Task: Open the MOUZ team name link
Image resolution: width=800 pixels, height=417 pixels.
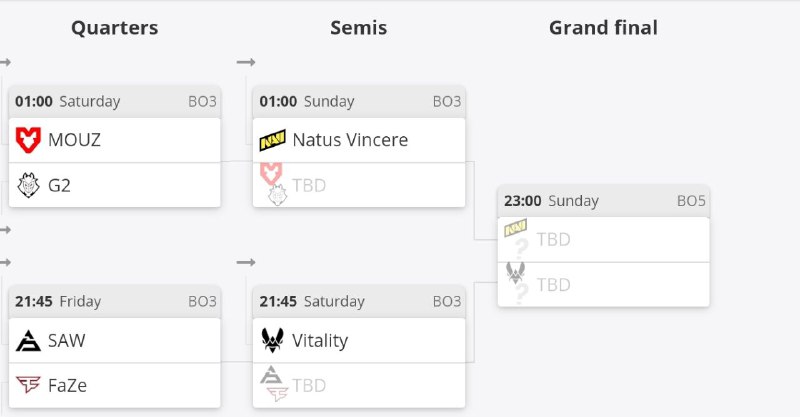Action: (74, 140)
